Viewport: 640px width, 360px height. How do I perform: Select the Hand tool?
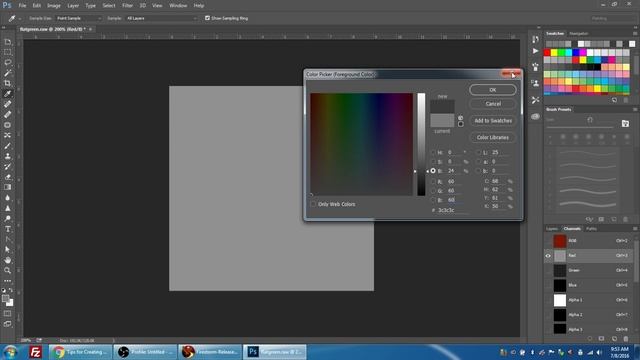click(8, 260)
